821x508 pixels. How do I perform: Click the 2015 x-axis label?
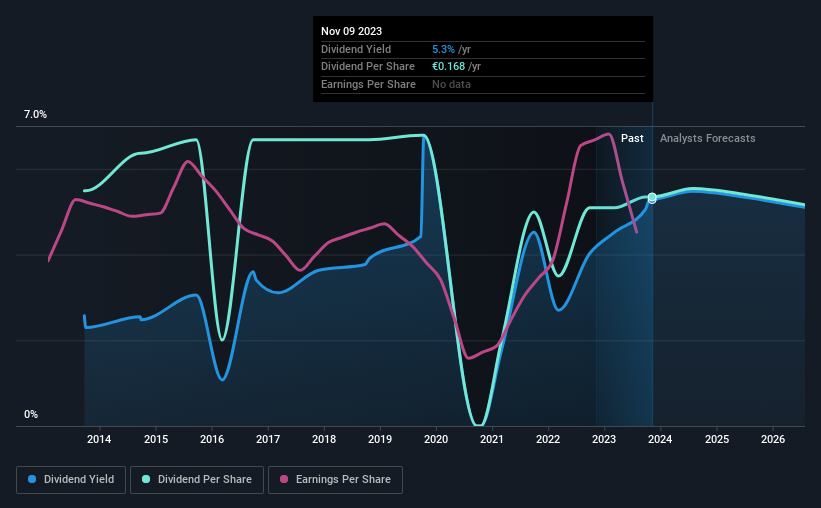(156, 439)
